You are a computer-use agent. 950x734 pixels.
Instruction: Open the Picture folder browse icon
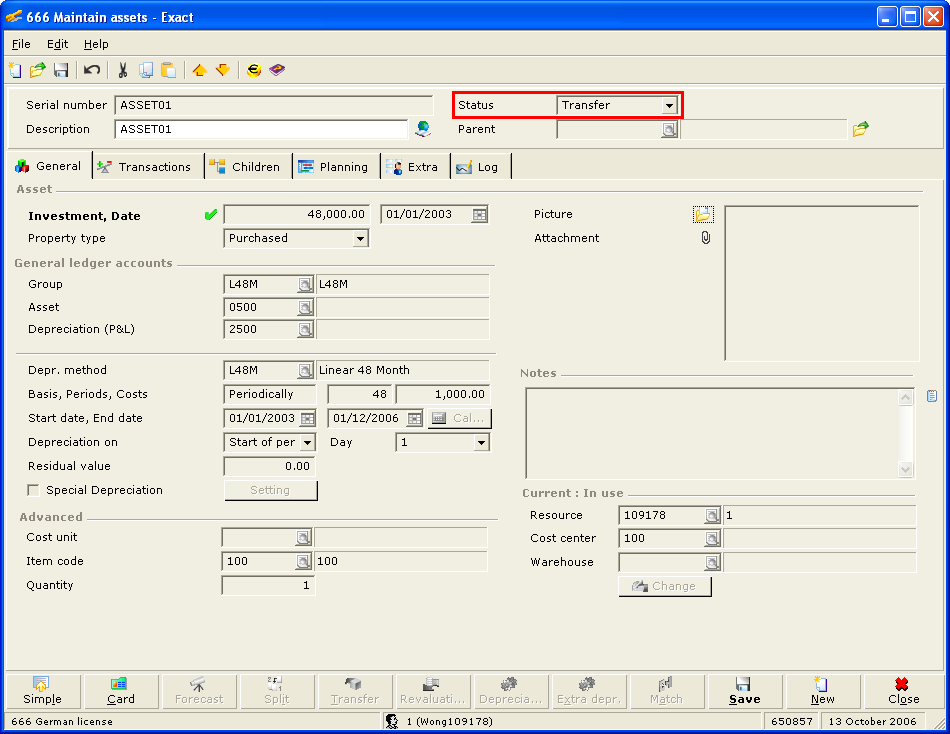click(x=702, y=214)
